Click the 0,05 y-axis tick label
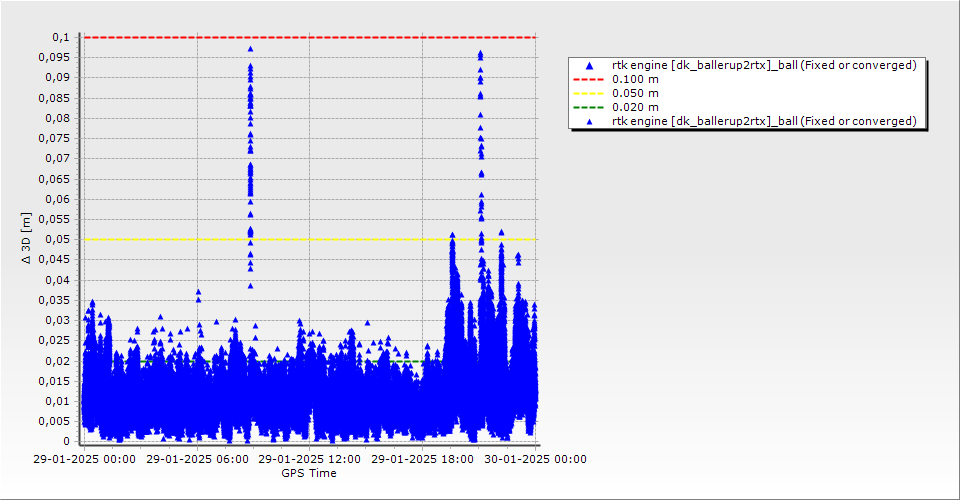The image size is (960, 500). click(x=57, y=239)
